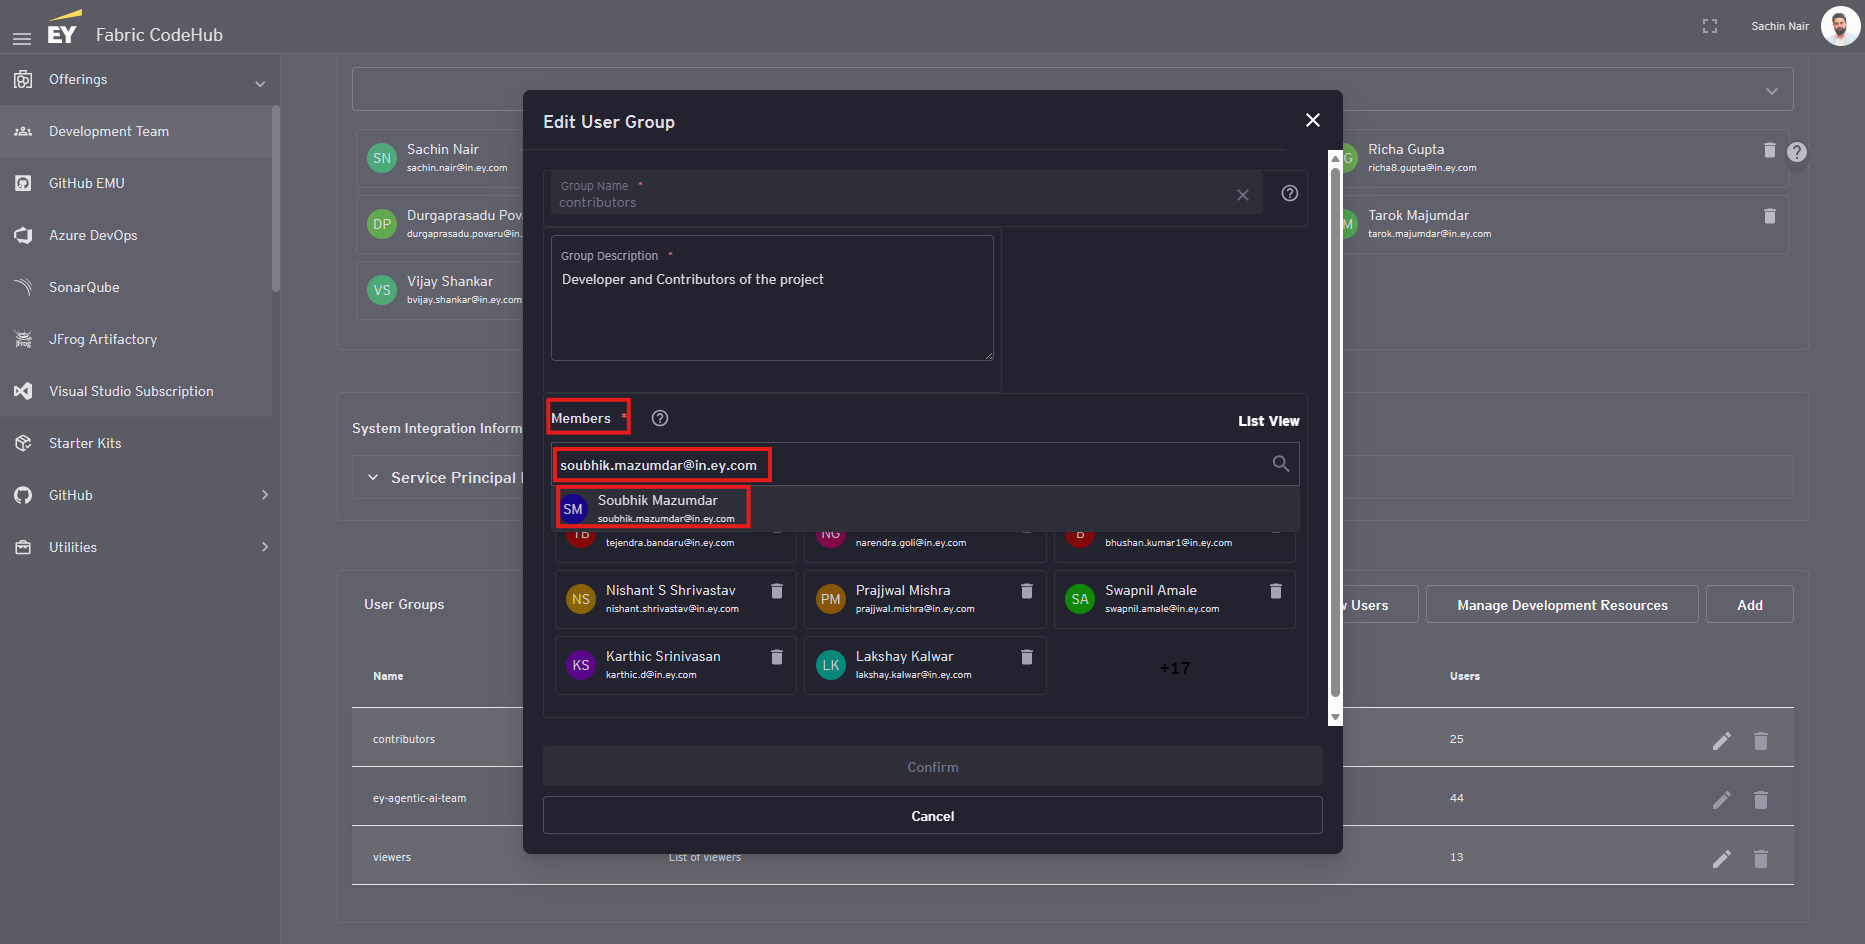Open the hamburger navigation menu
1865x944 pixels.
pyautogui.click(x=22, y=38)
